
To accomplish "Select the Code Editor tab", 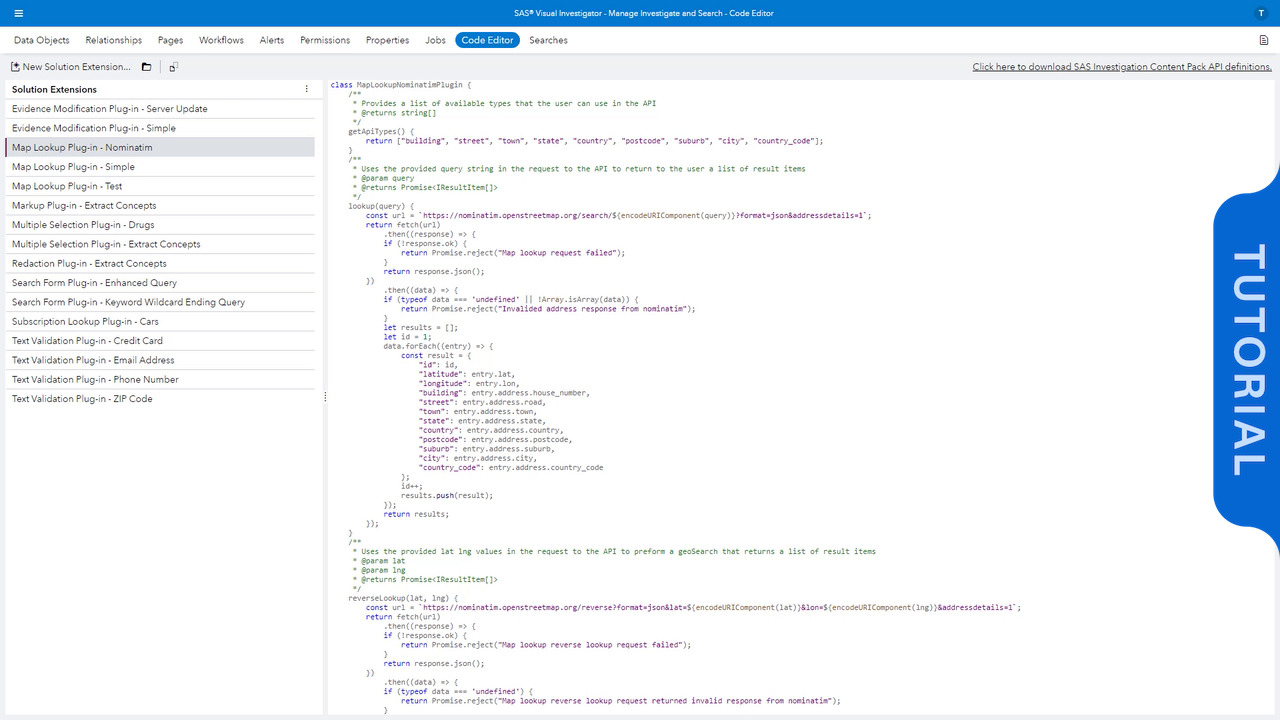I will (488, 40).
